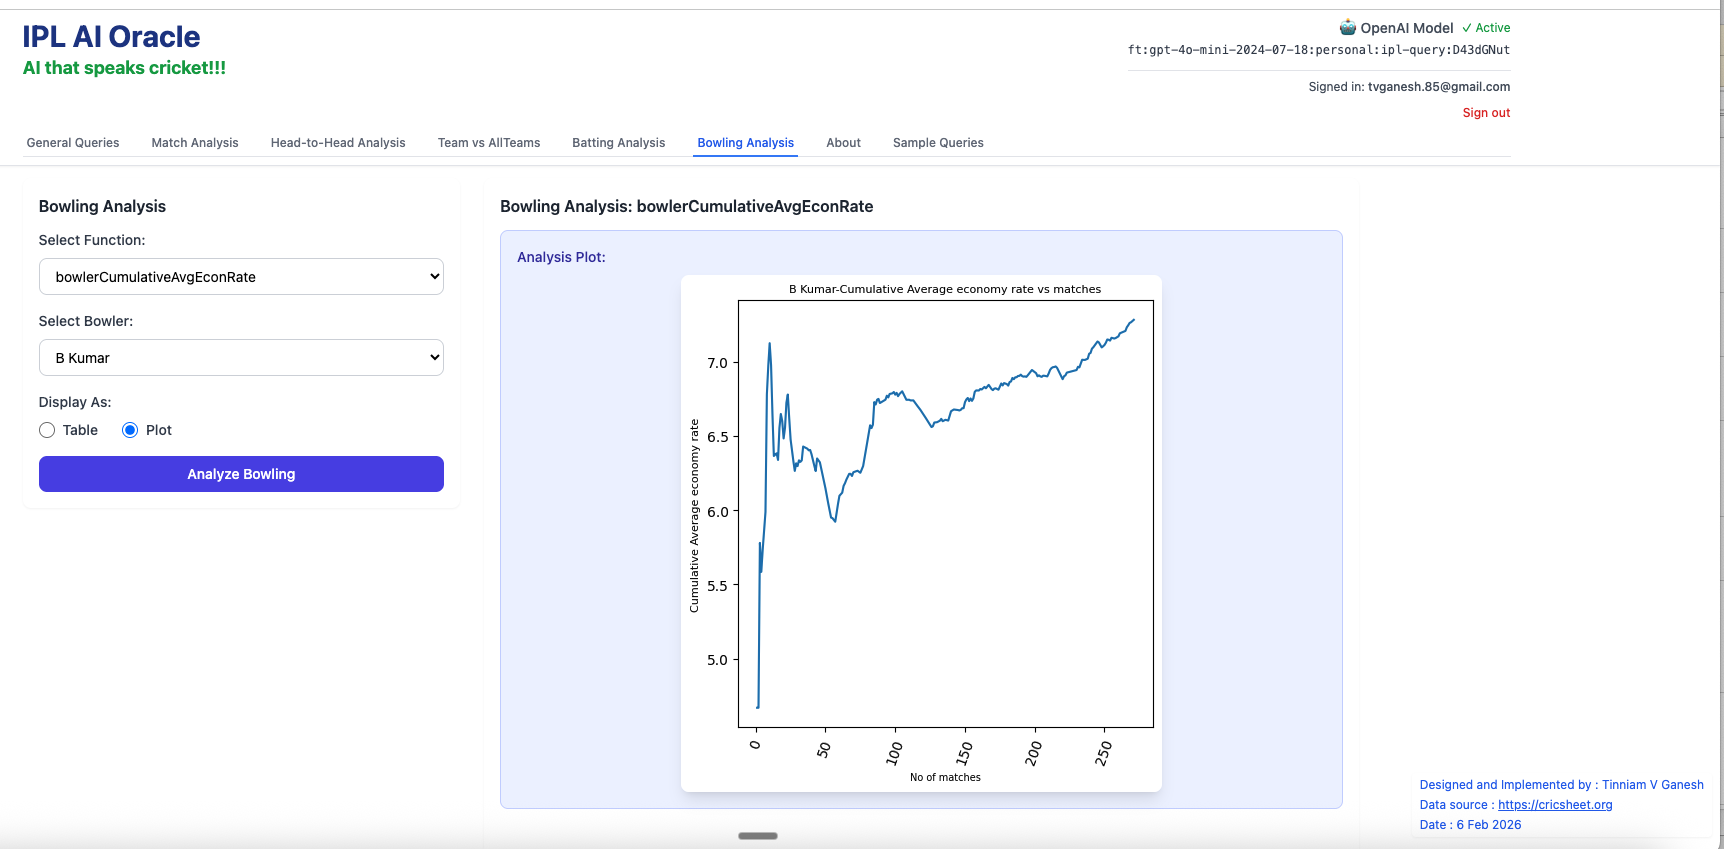Open the Team vs AllTeams tab
The image size is (1724, 849).
tap(489, 143)
